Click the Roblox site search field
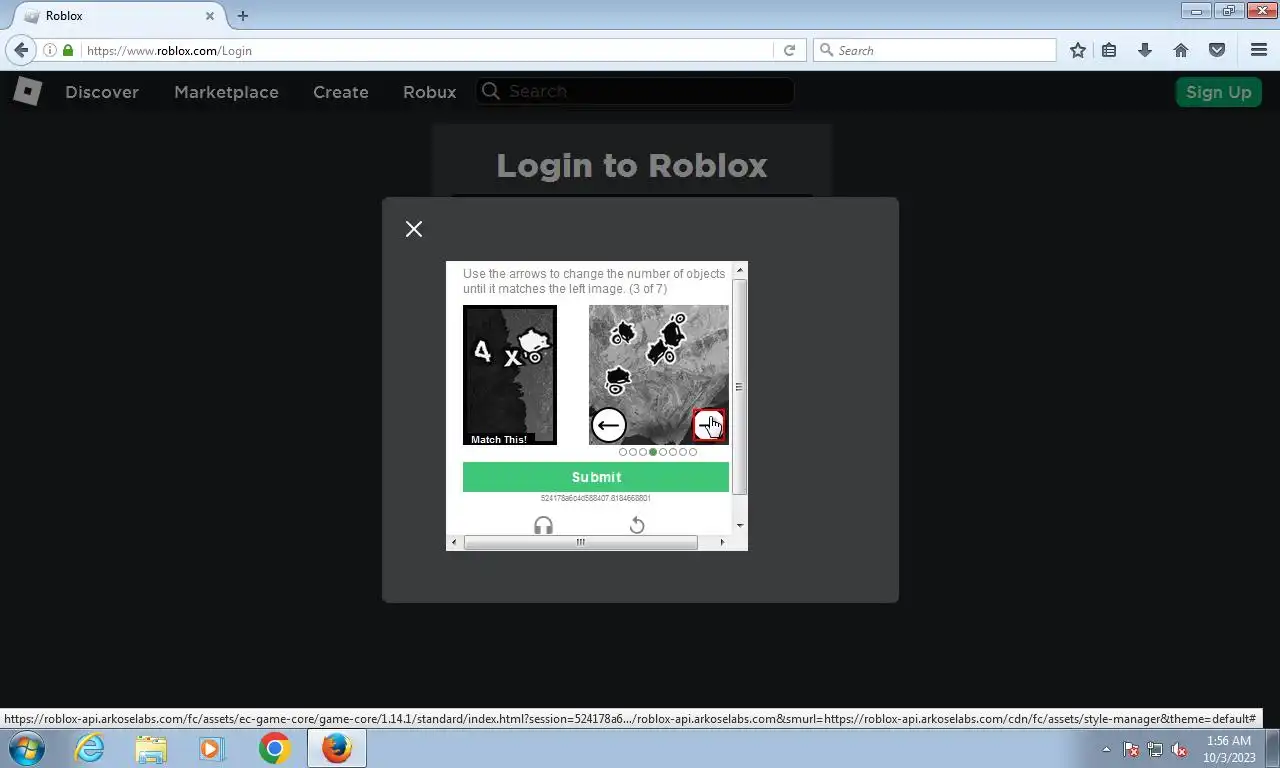 (x=635, y=91)
